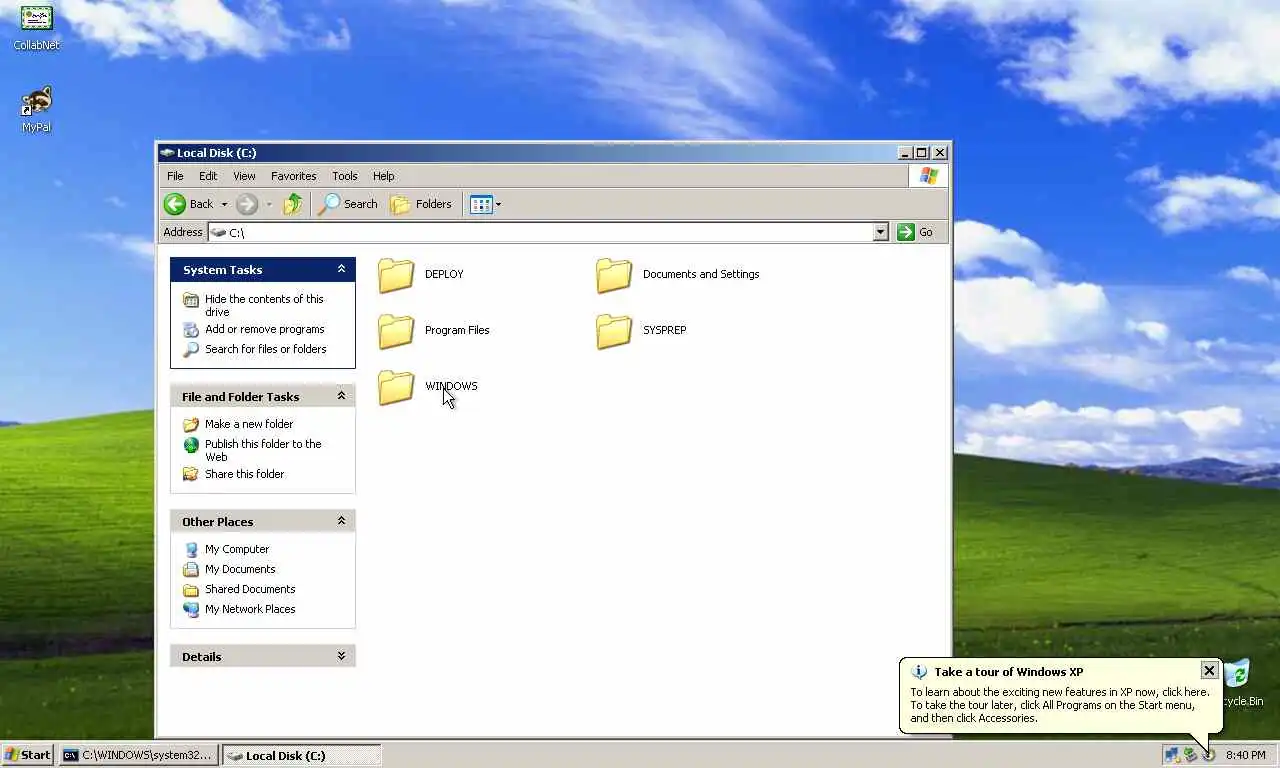
Task: Open the Help menu
Action: click(x=383, y=176)
